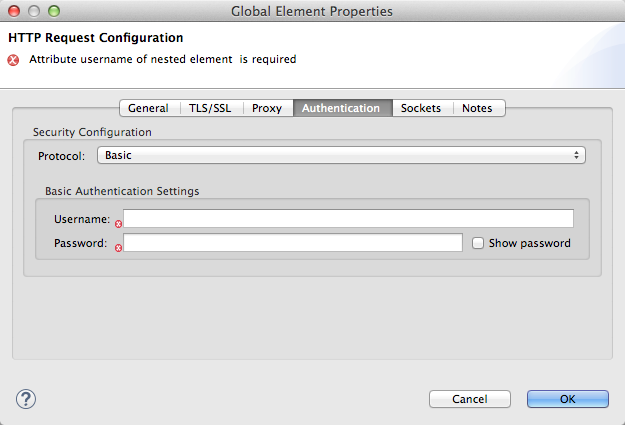The width and height of the screenshot is (625, 425).
Task: Click the help question mark icon
Action: tap(26, 398)
